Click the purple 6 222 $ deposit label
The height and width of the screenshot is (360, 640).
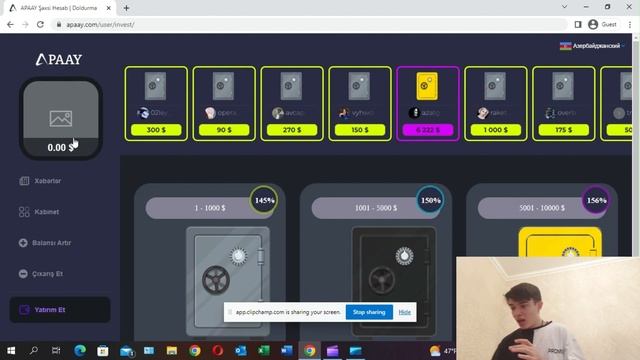coord(428,130)
